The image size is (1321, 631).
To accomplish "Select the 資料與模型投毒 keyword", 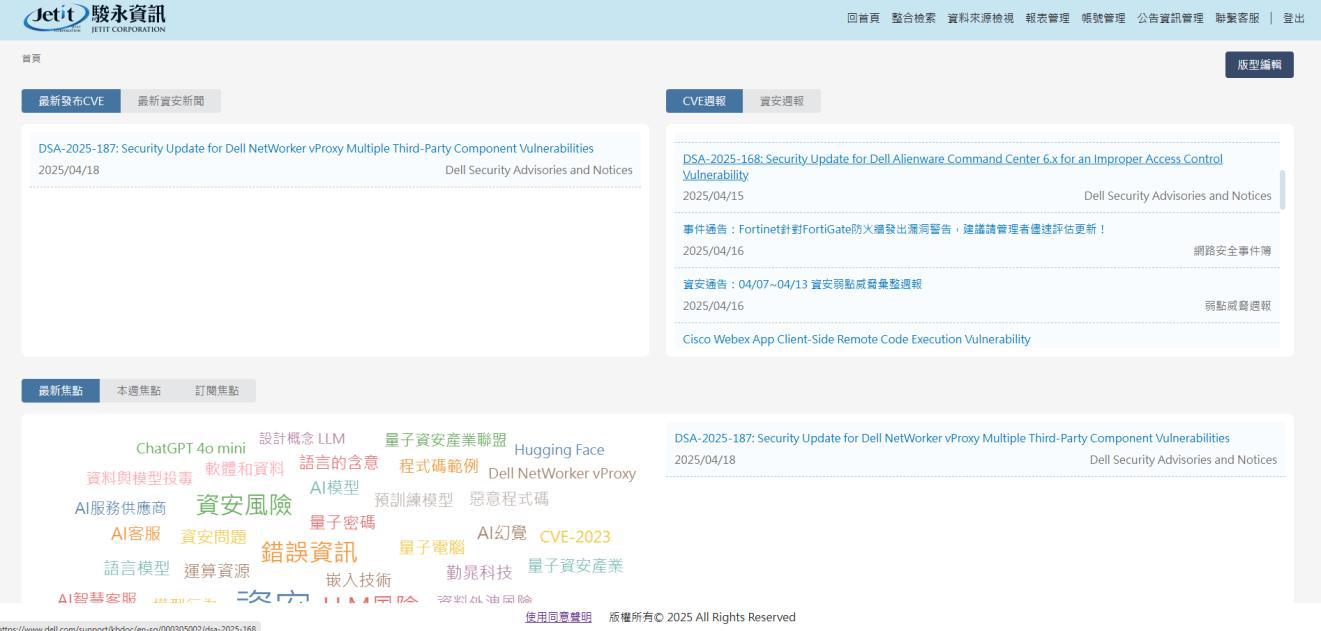I will point(140,478).
